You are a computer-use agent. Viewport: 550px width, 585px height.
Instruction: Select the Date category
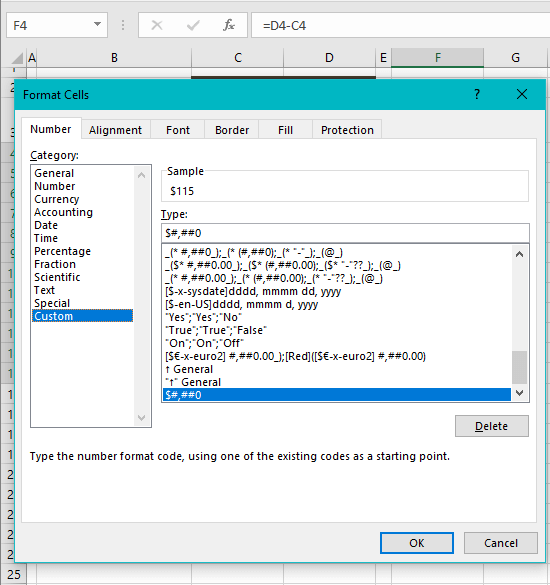pyautogui.click(x=82, y=225)
